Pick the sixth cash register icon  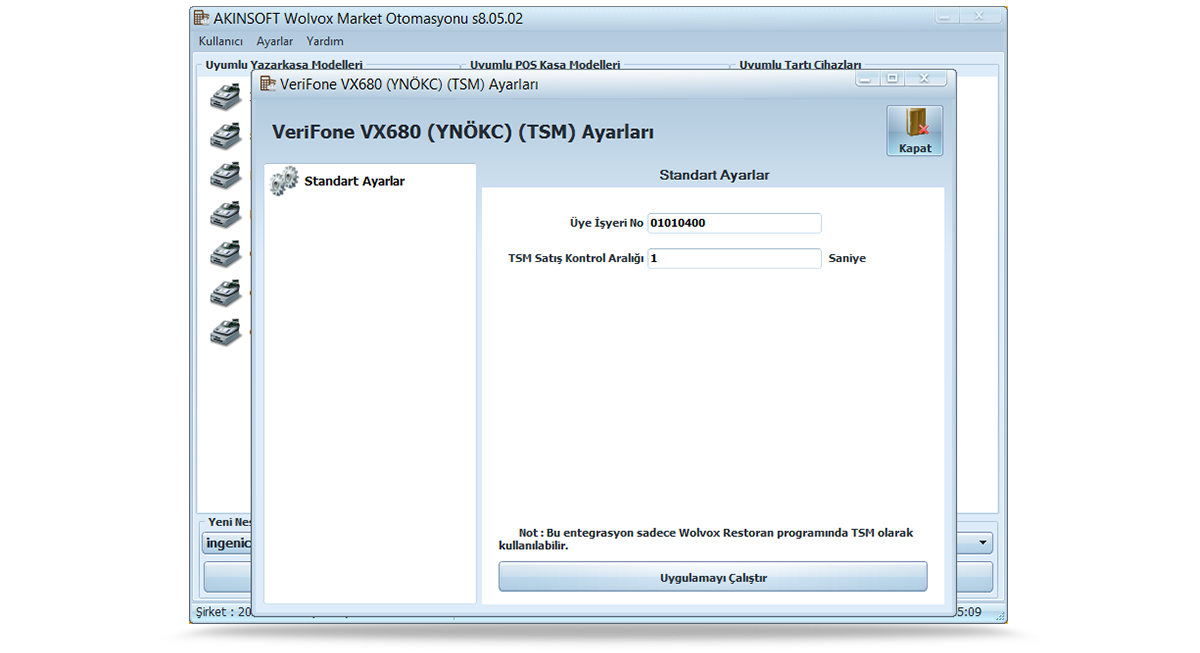pyautogui.click(x=225, y=292)
